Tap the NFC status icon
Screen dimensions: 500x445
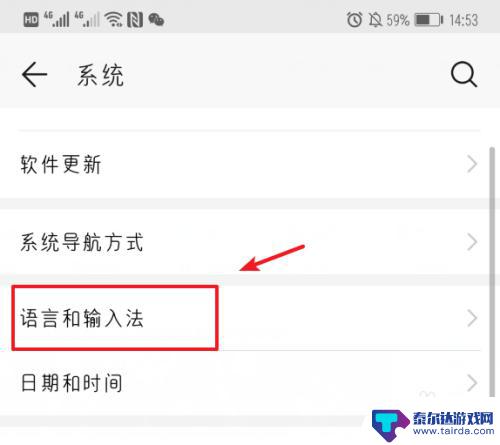135,20
